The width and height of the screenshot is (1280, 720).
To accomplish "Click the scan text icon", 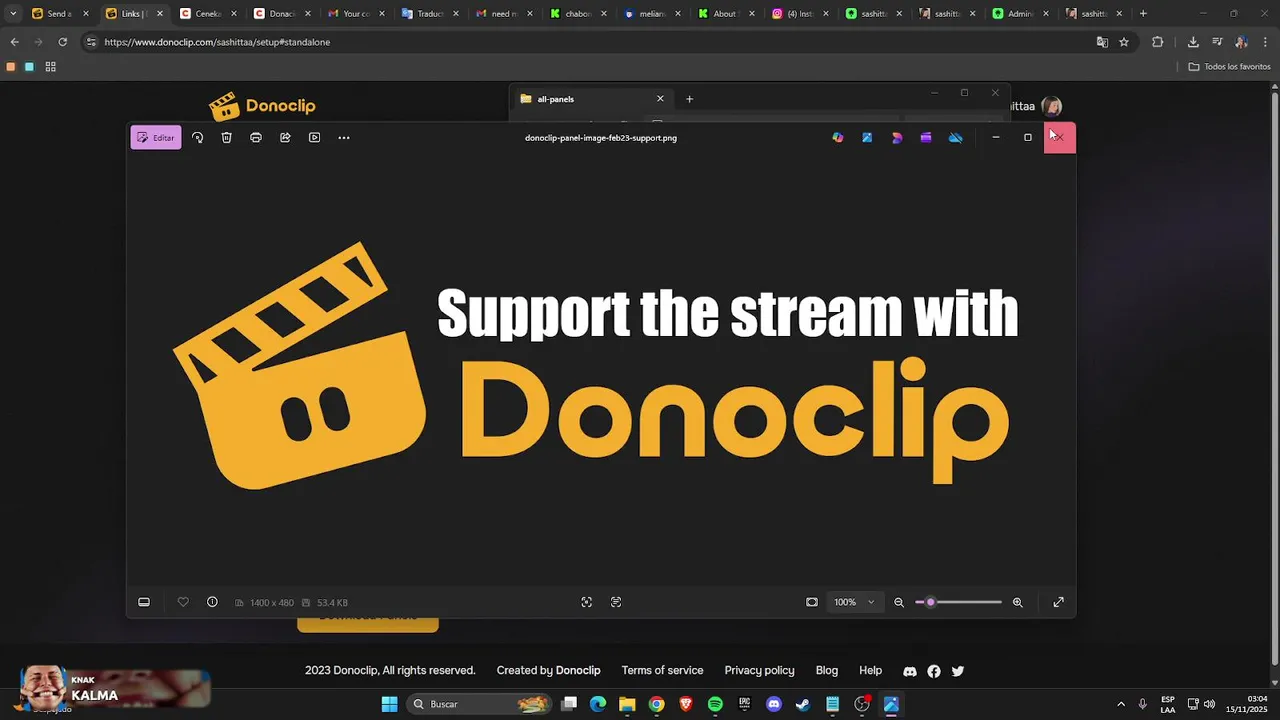I will click(616, 602).
